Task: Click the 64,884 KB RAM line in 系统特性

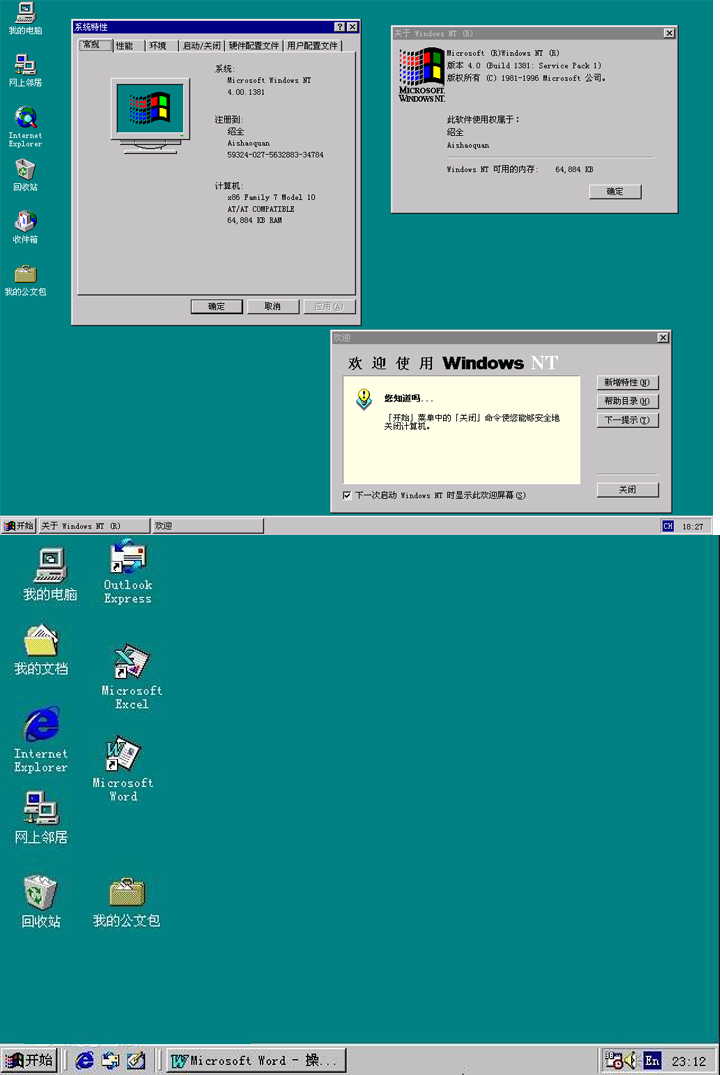Action: tap(254, 221)
